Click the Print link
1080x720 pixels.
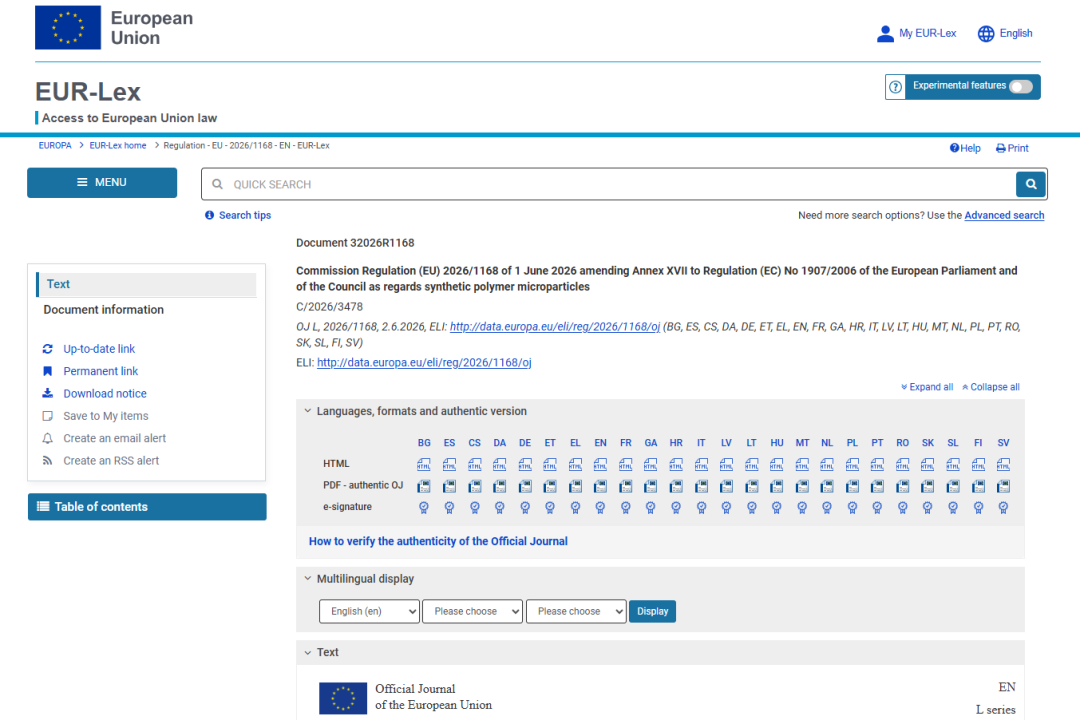coord(1012,148)
